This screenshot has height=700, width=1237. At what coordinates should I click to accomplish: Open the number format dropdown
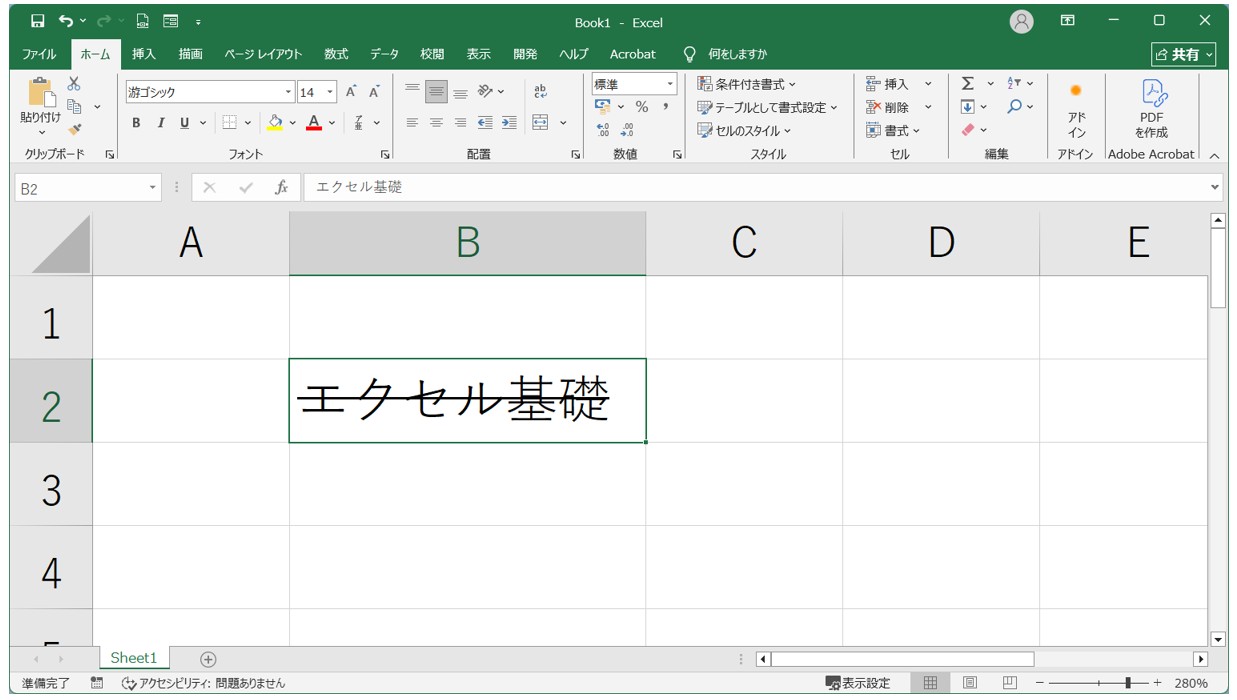tap(671, 84)
